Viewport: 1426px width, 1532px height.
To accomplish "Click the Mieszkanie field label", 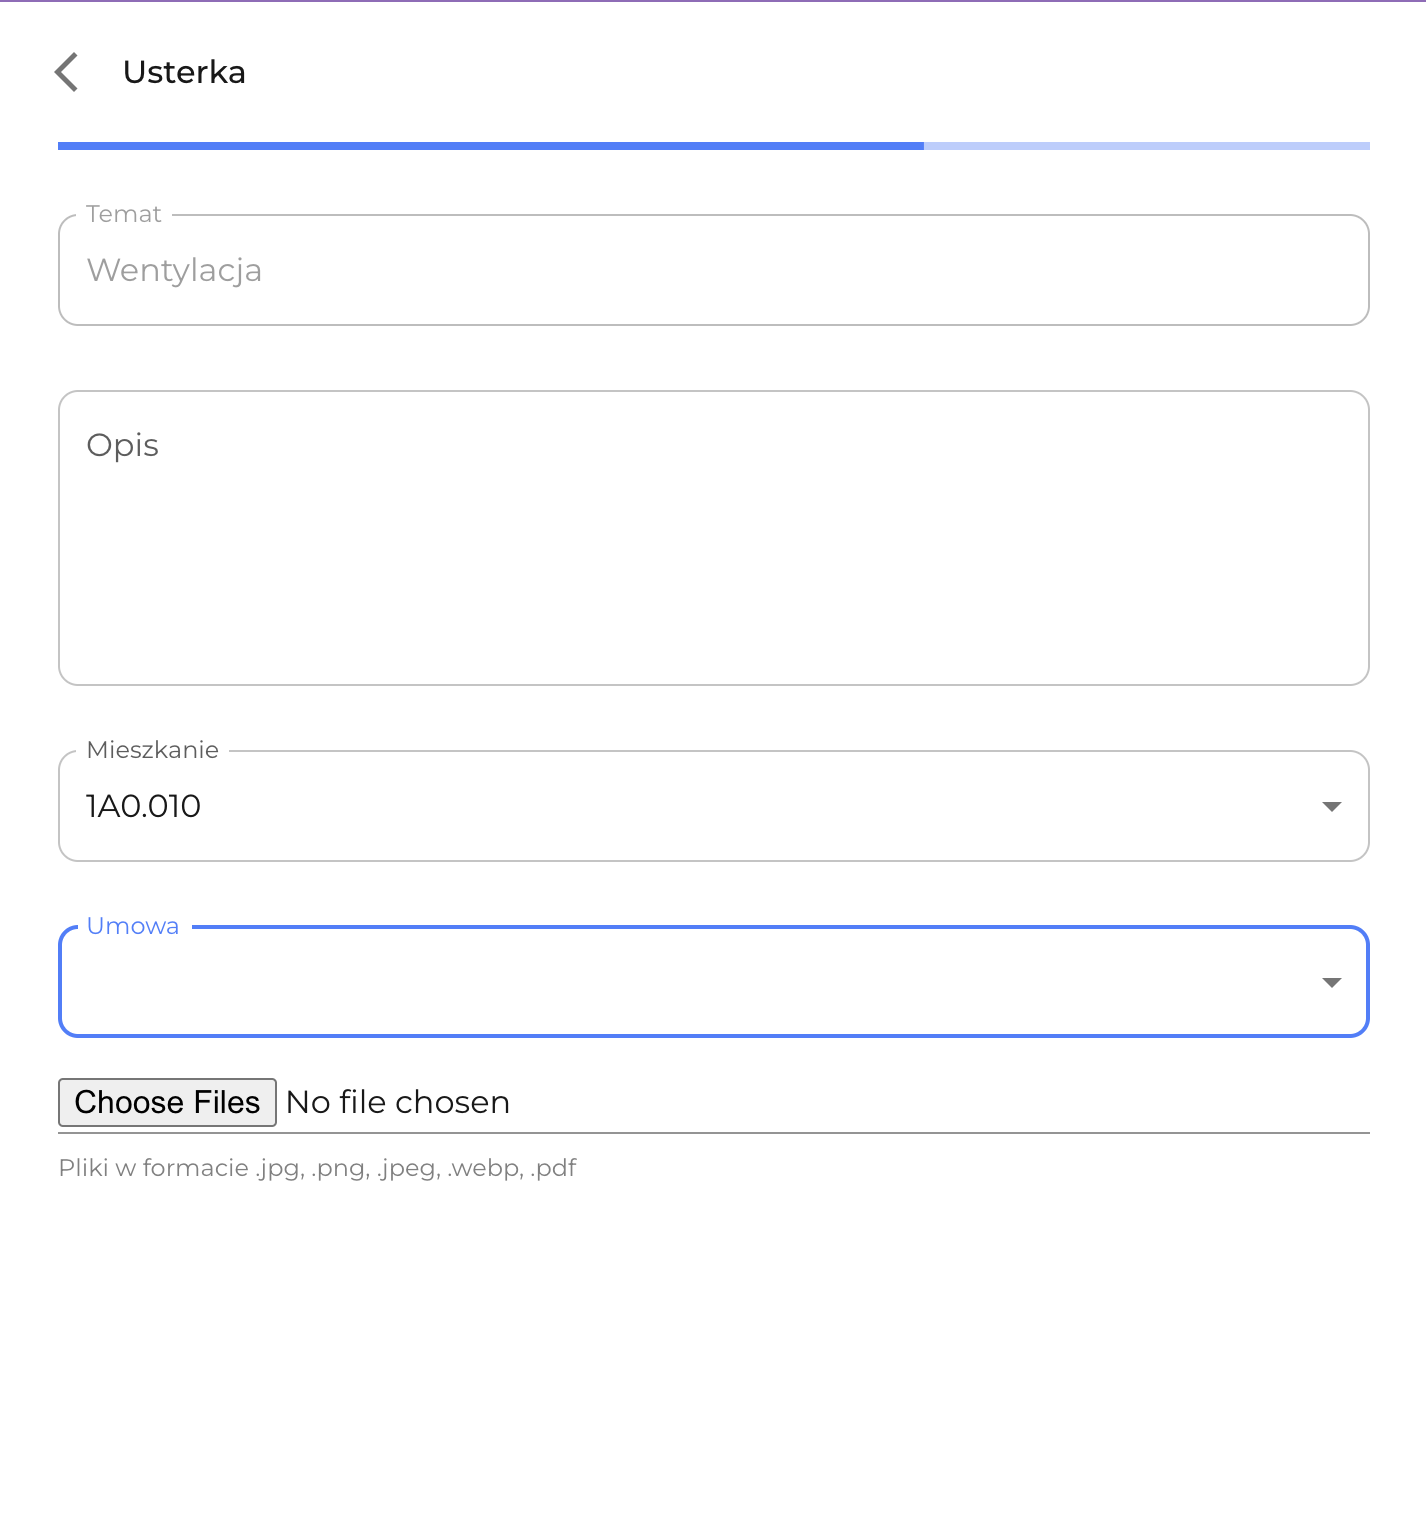I will point(153,750).
